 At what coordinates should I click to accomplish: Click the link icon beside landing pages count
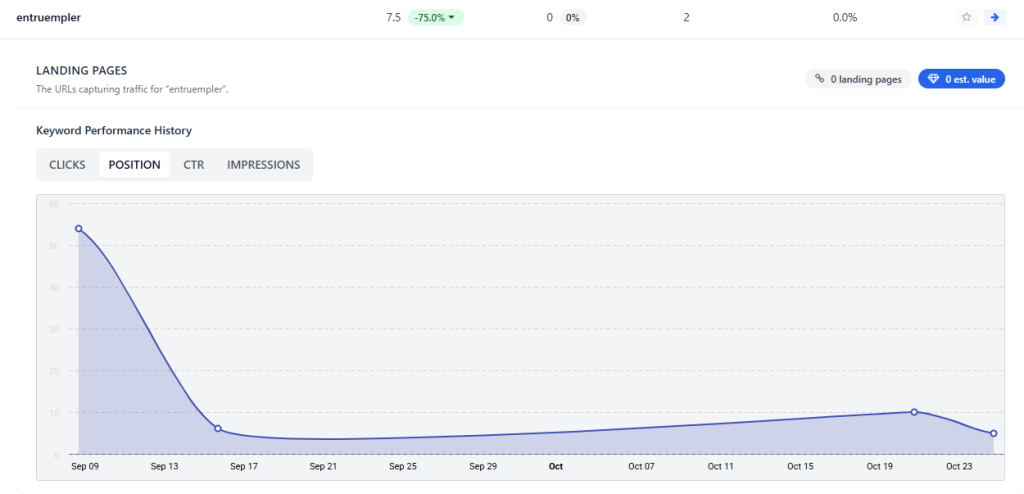point(820,79)
